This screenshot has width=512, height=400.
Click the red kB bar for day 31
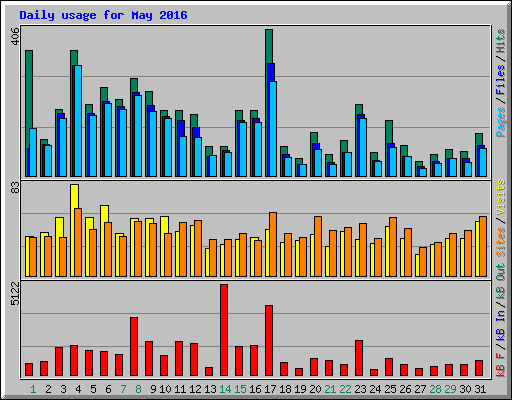pyautogui.click(x=479, y=368)
